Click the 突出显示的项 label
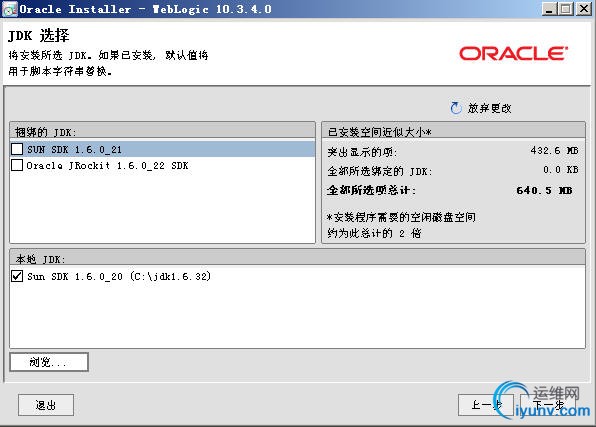This screenshot has width=596, height=427. [x=362, y=152]
